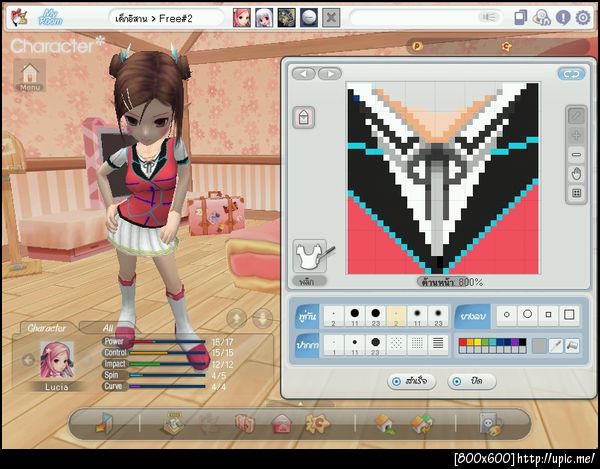Open the house with green arrow icon
This screenshot has height=469, width=600.
tap(386, 424)
